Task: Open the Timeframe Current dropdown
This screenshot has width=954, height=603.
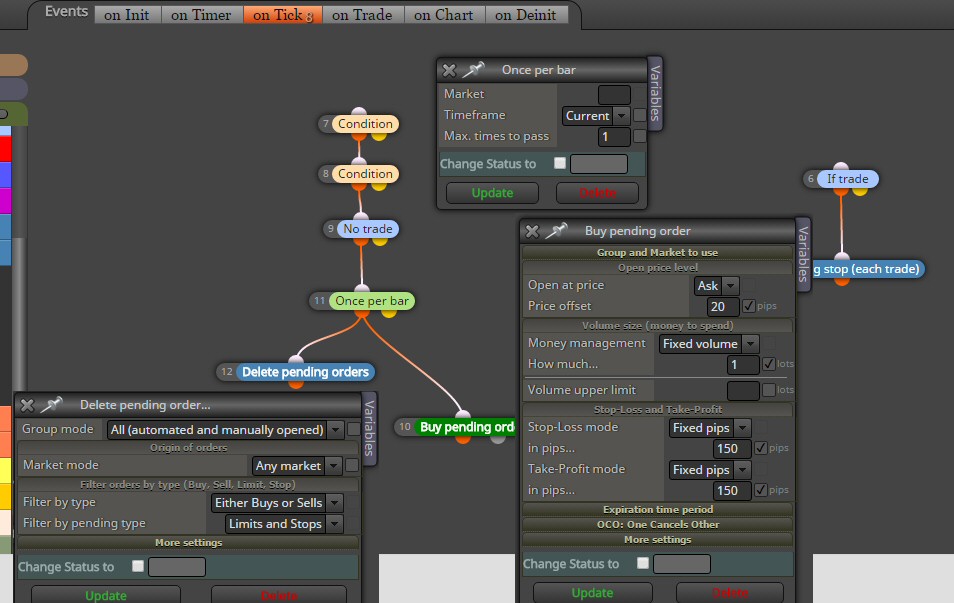Action: click(x=596, y=116)
